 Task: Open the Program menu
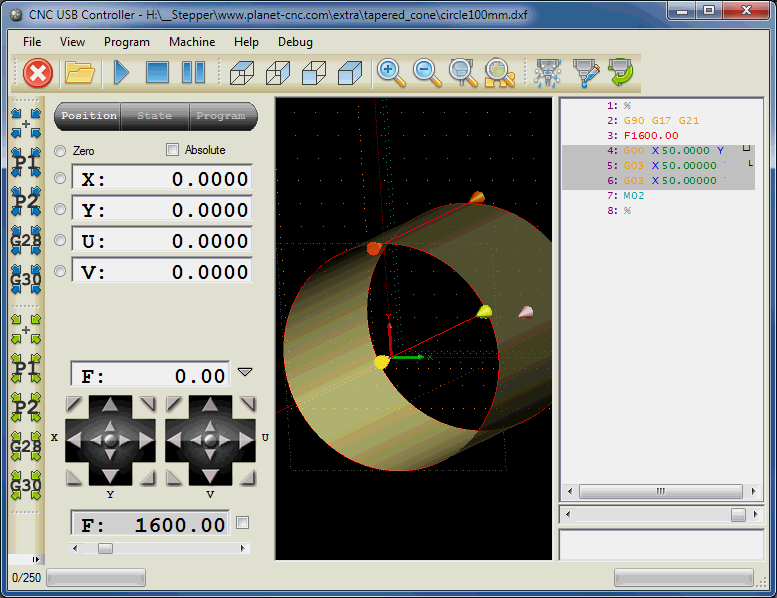pos(126,42)
